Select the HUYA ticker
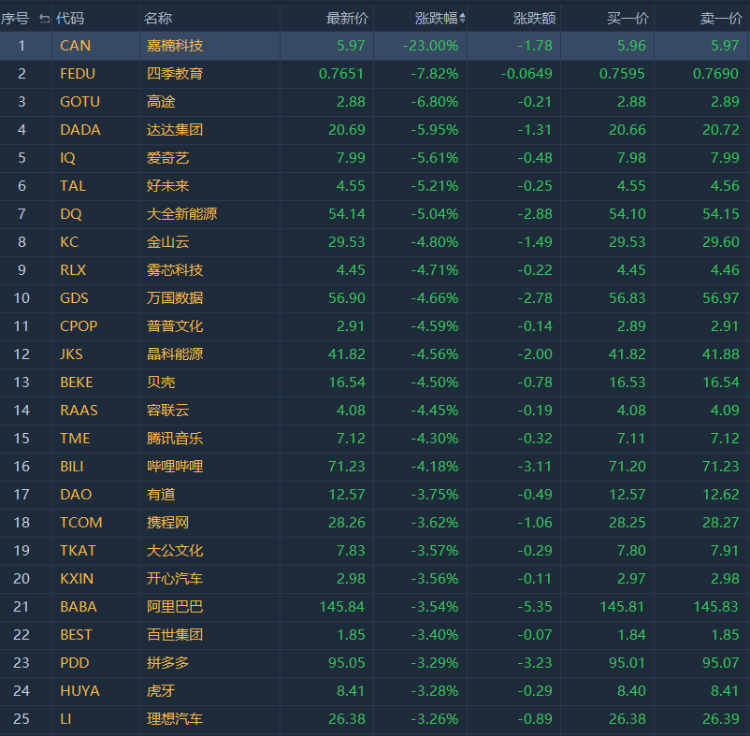Viewport: 750px width, 736px height. click(79, 691)
